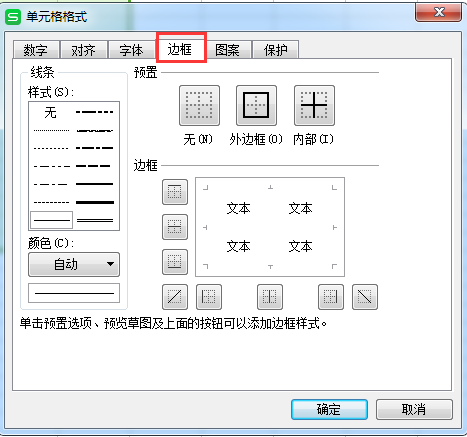Toggle the inside horizontal border button
The height and width of the screenshot is (437, 467).
pos(175,227)
